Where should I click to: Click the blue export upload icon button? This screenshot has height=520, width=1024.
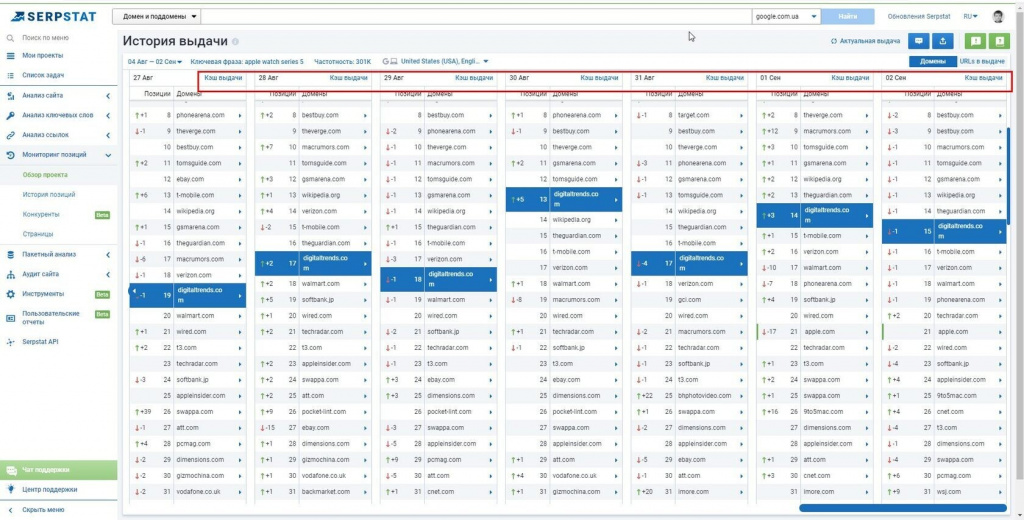(942, 41)
